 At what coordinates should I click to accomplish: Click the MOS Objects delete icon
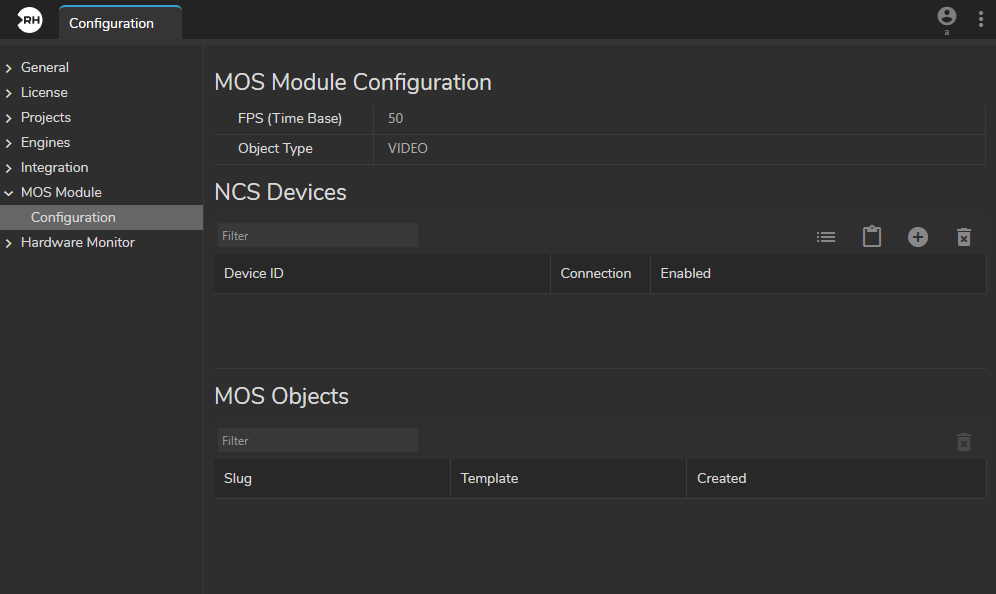point(964,442)
